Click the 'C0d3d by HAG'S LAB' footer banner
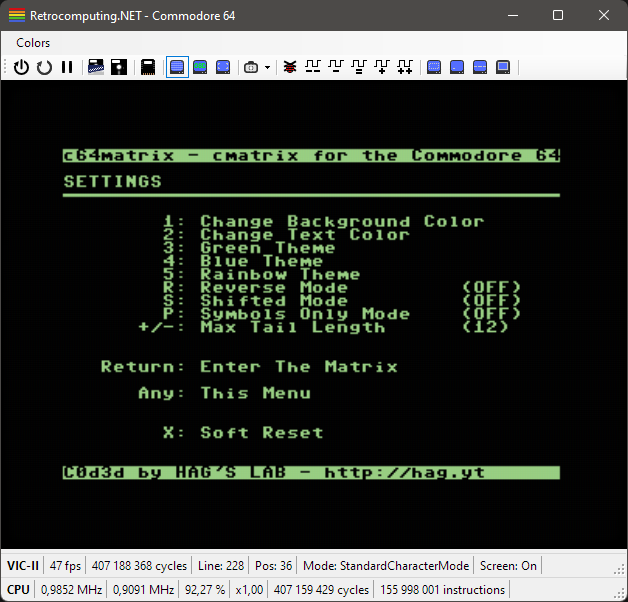Screen dimensions: 628x602 (311, 473)
